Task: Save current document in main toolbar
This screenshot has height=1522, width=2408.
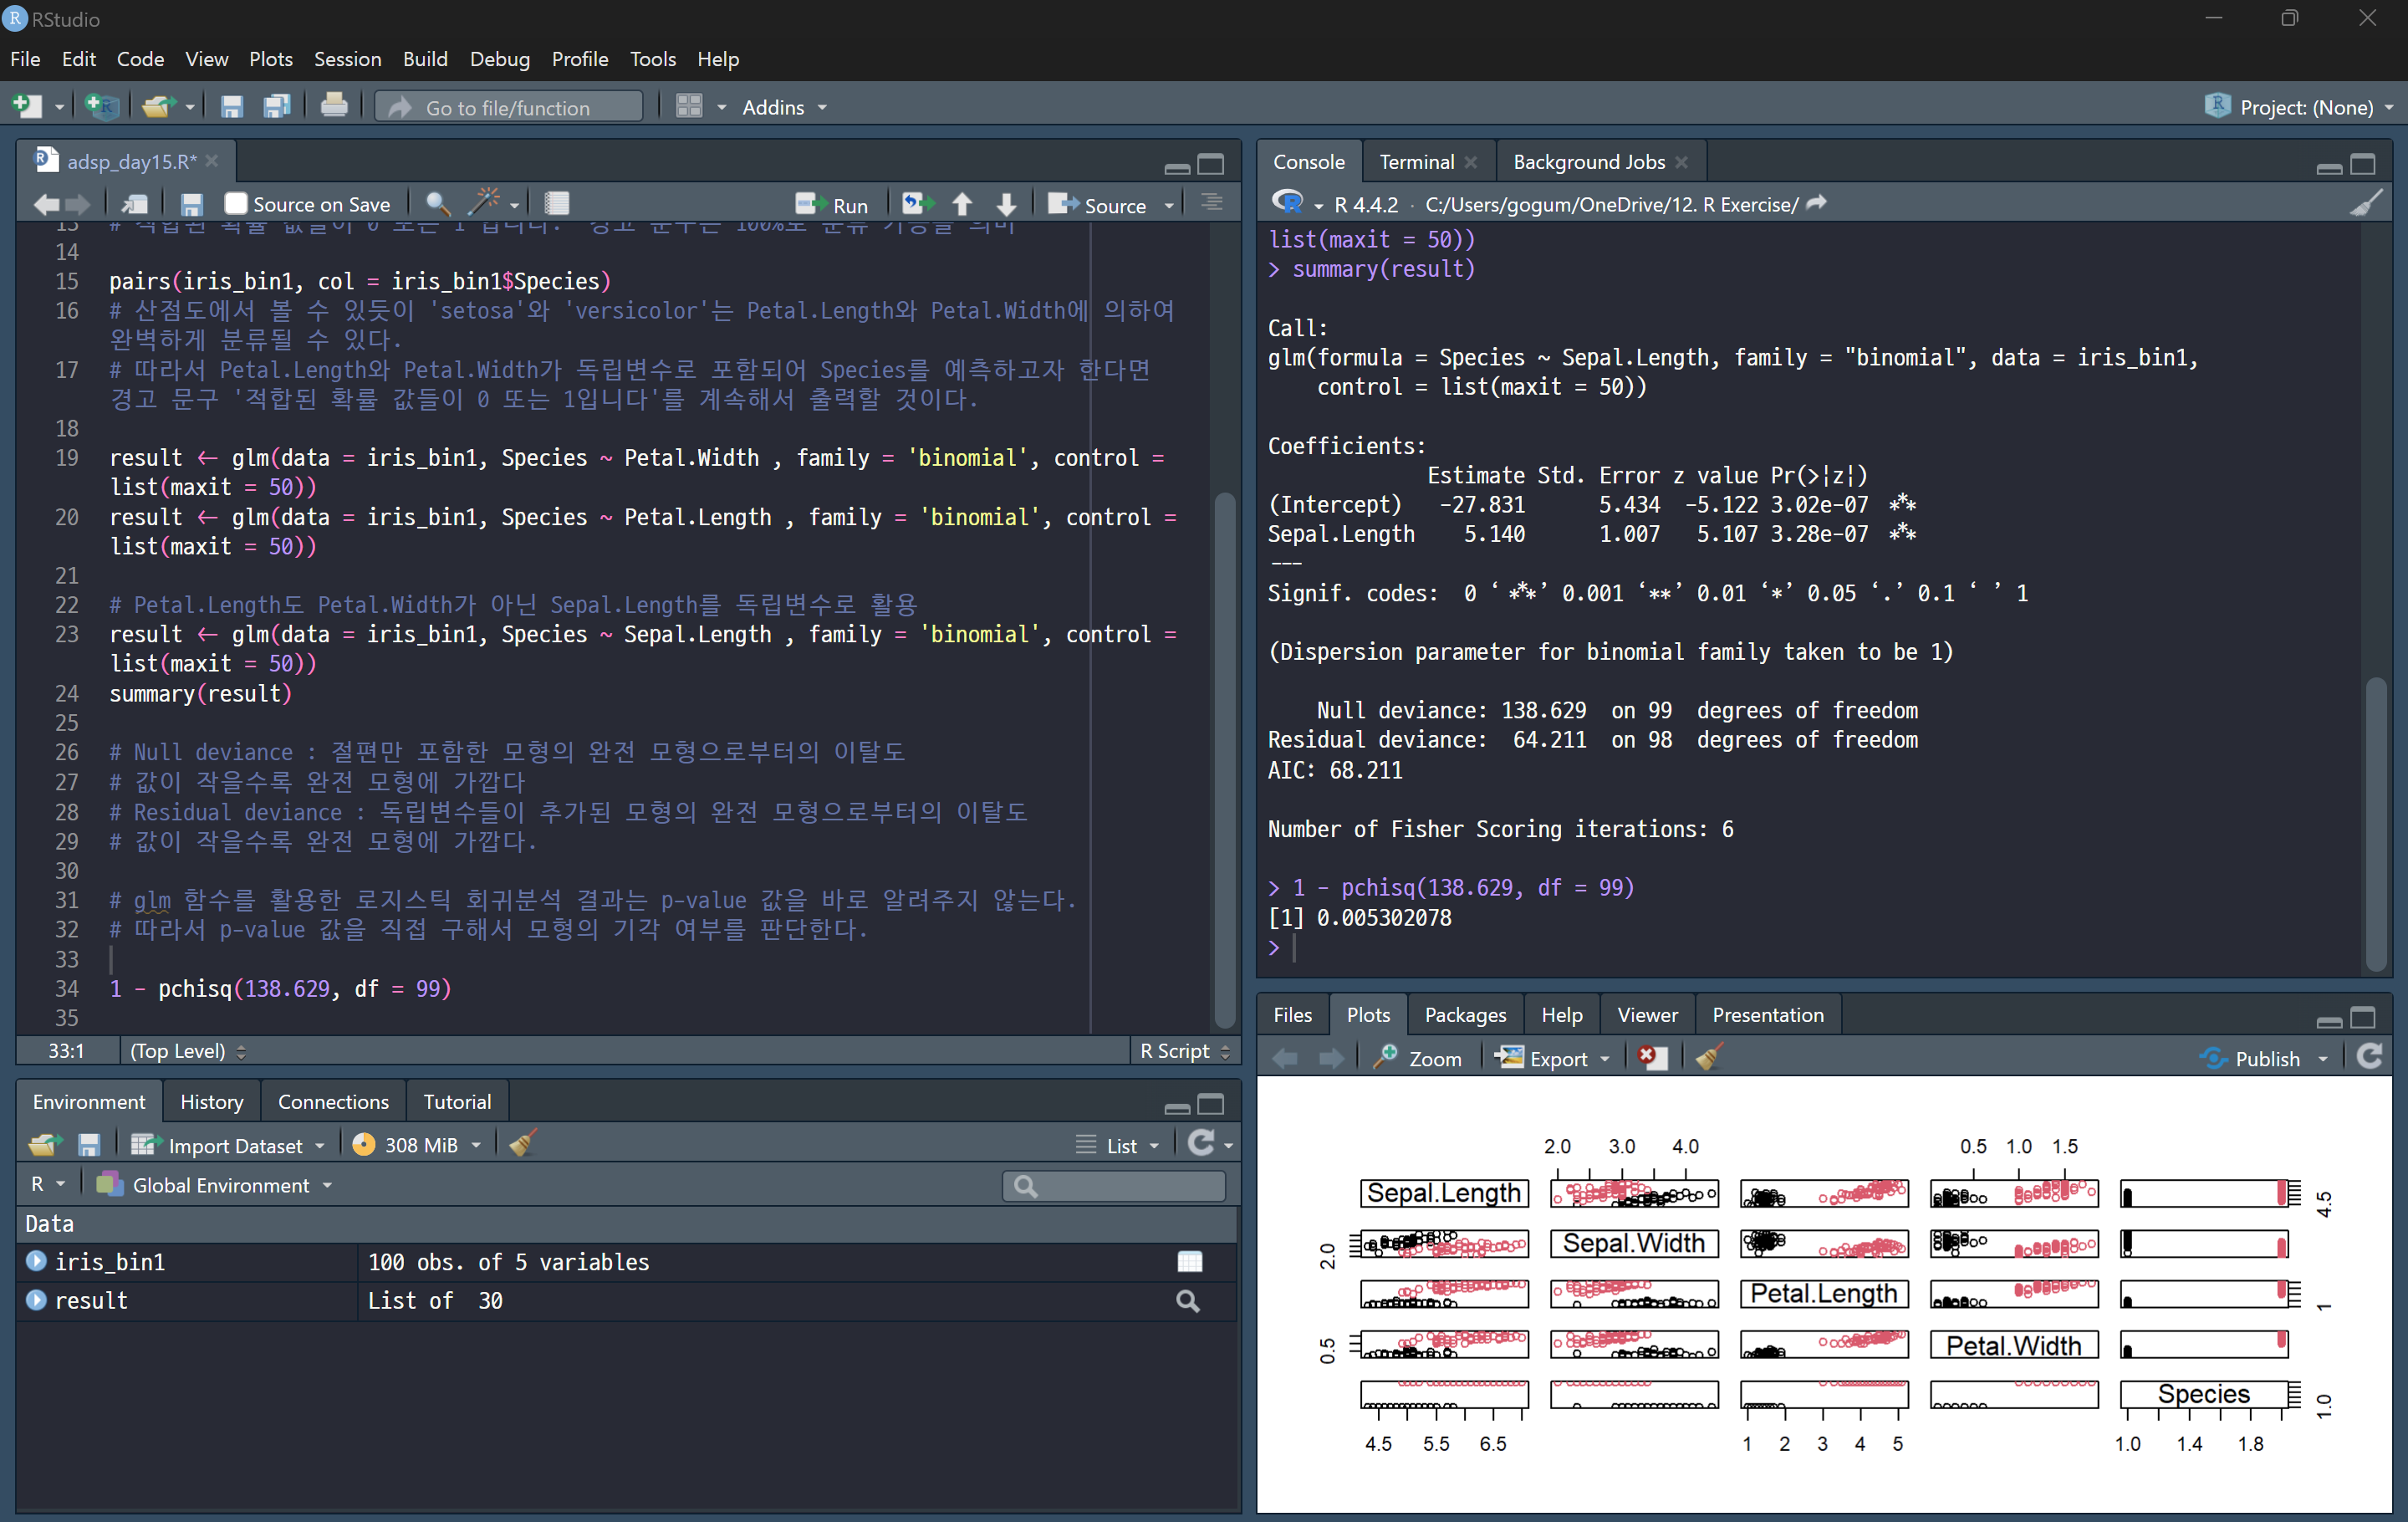Action: point(232,106)
